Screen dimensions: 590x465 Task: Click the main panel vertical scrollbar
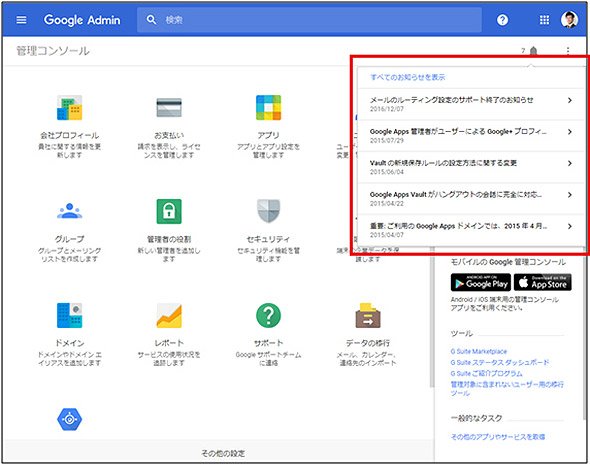click(432, 318)
